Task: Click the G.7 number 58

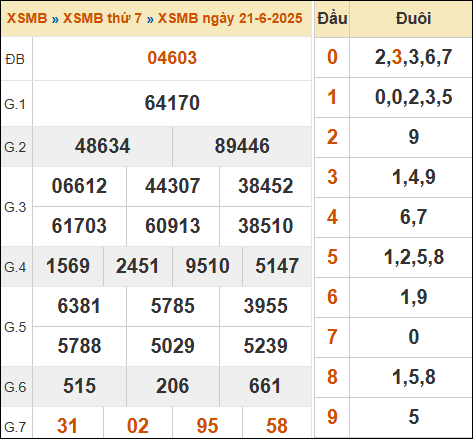Action: click(277, 426)
